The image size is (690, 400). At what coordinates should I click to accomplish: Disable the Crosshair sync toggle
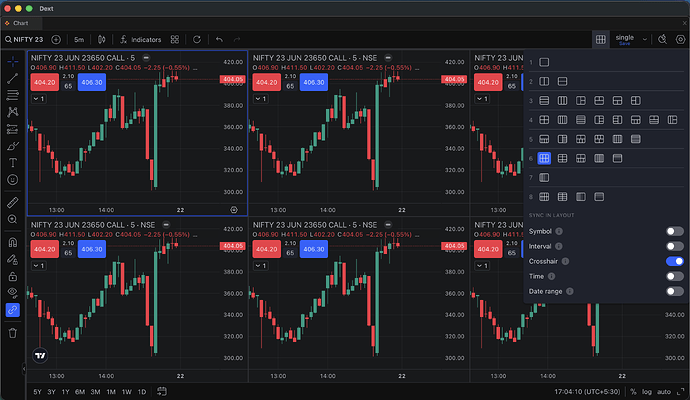pos(675,261)
